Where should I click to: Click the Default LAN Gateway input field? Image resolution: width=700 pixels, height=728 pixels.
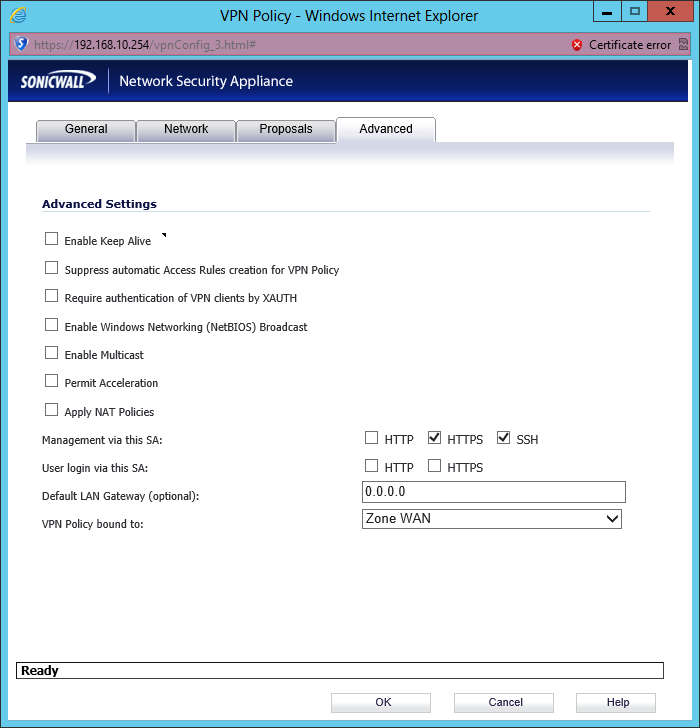click(x=493, y=492)
